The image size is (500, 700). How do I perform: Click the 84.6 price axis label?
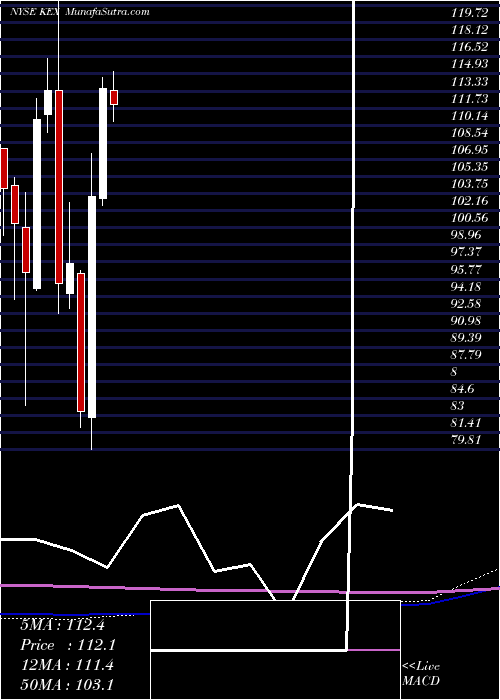click(x=462, y=389)
